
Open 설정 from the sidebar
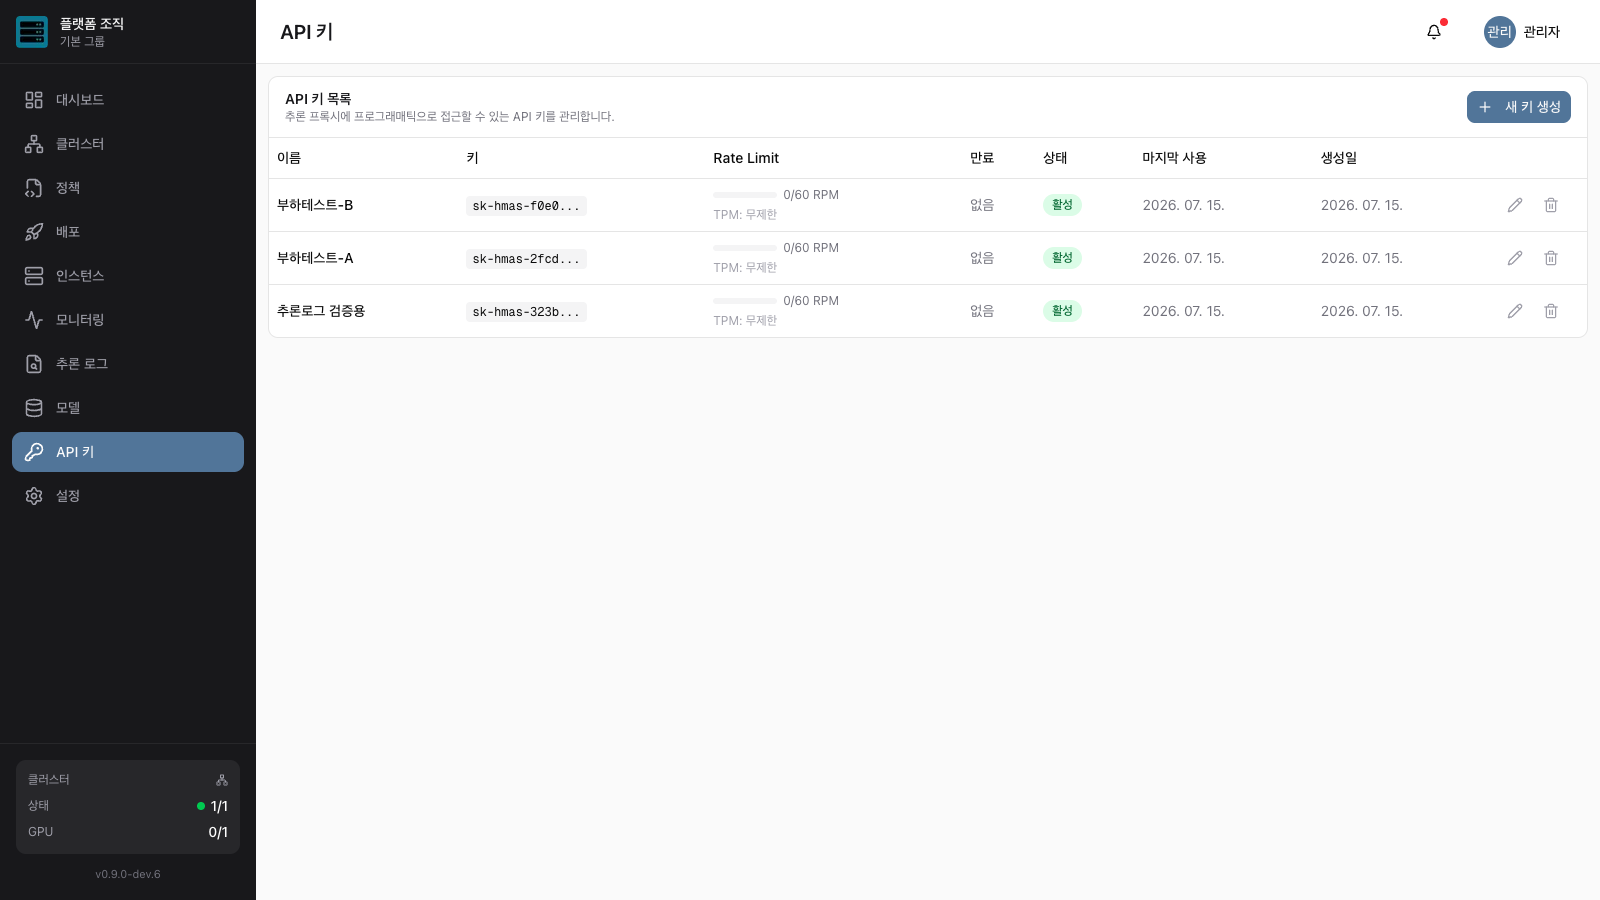tap(128, 496)
